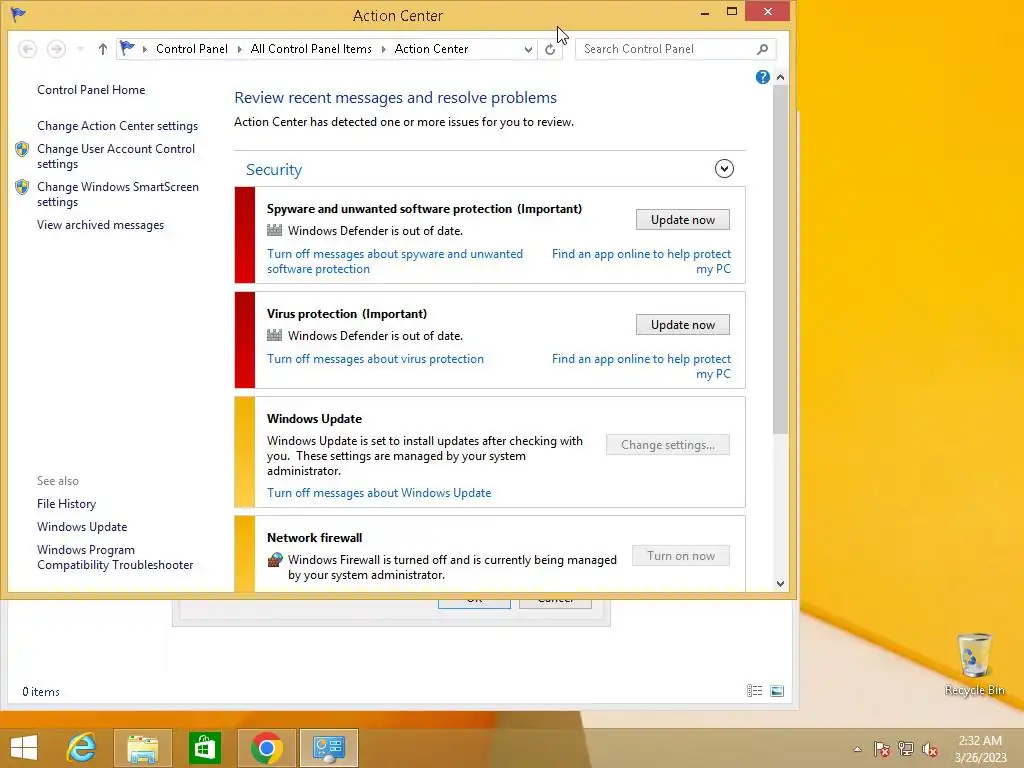Image resolution: width=1024 pixels, height=768 pixels.
Task: Open Control Panel Home link
Action: tap(91, 90)
